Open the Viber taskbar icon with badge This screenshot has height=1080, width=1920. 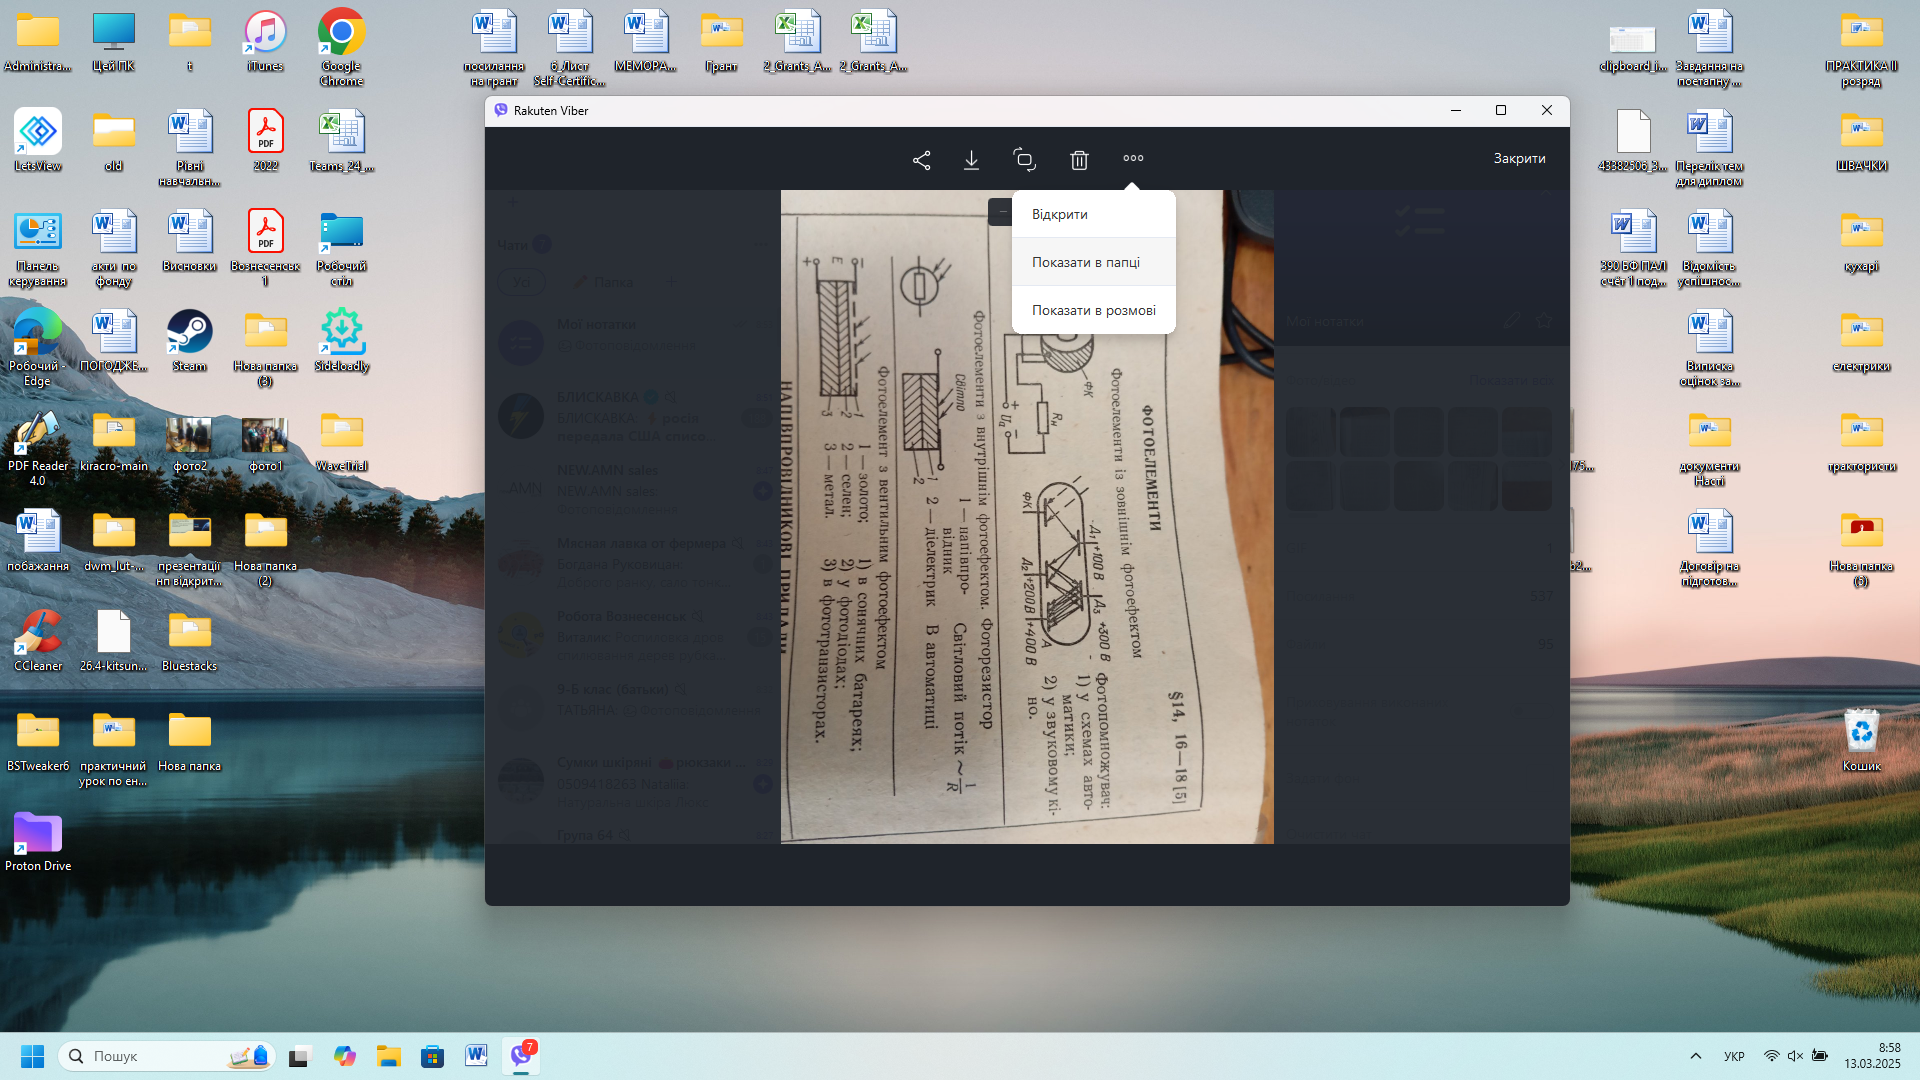521,1056
